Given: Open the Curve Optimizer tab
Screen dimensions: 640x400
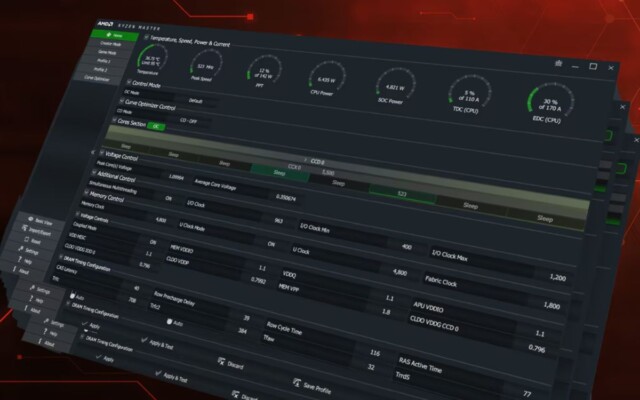Looking at the screenshot, I should pyautogui.click(x=97, y=78).
